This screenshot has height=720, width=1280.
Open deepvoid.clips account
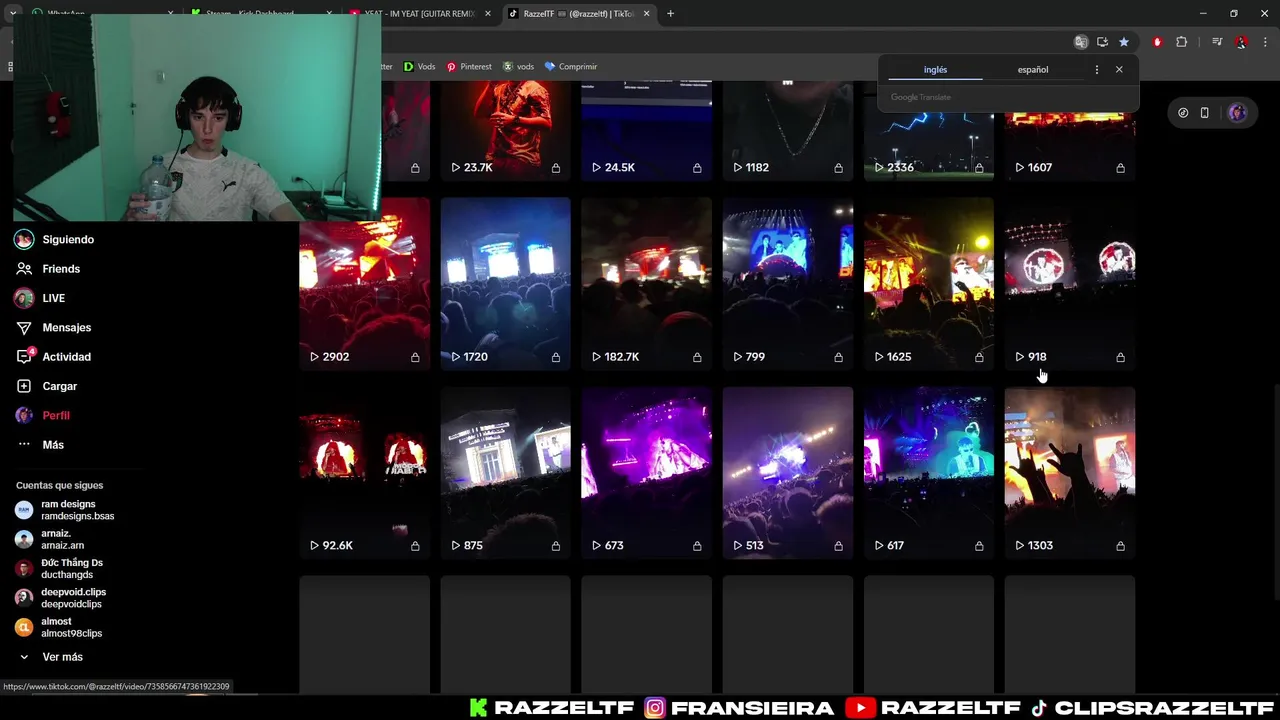(59, 598)
